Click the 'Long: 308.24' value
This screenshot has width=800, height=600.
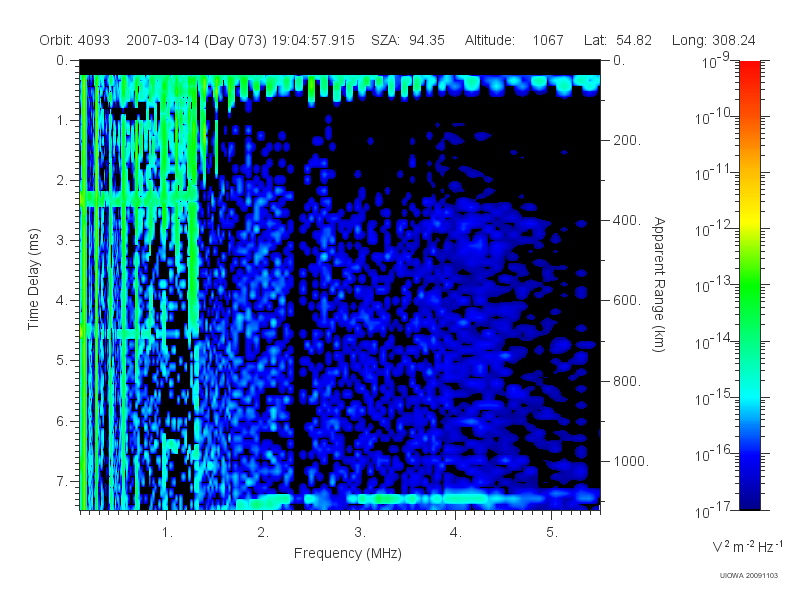click(713, 40)
